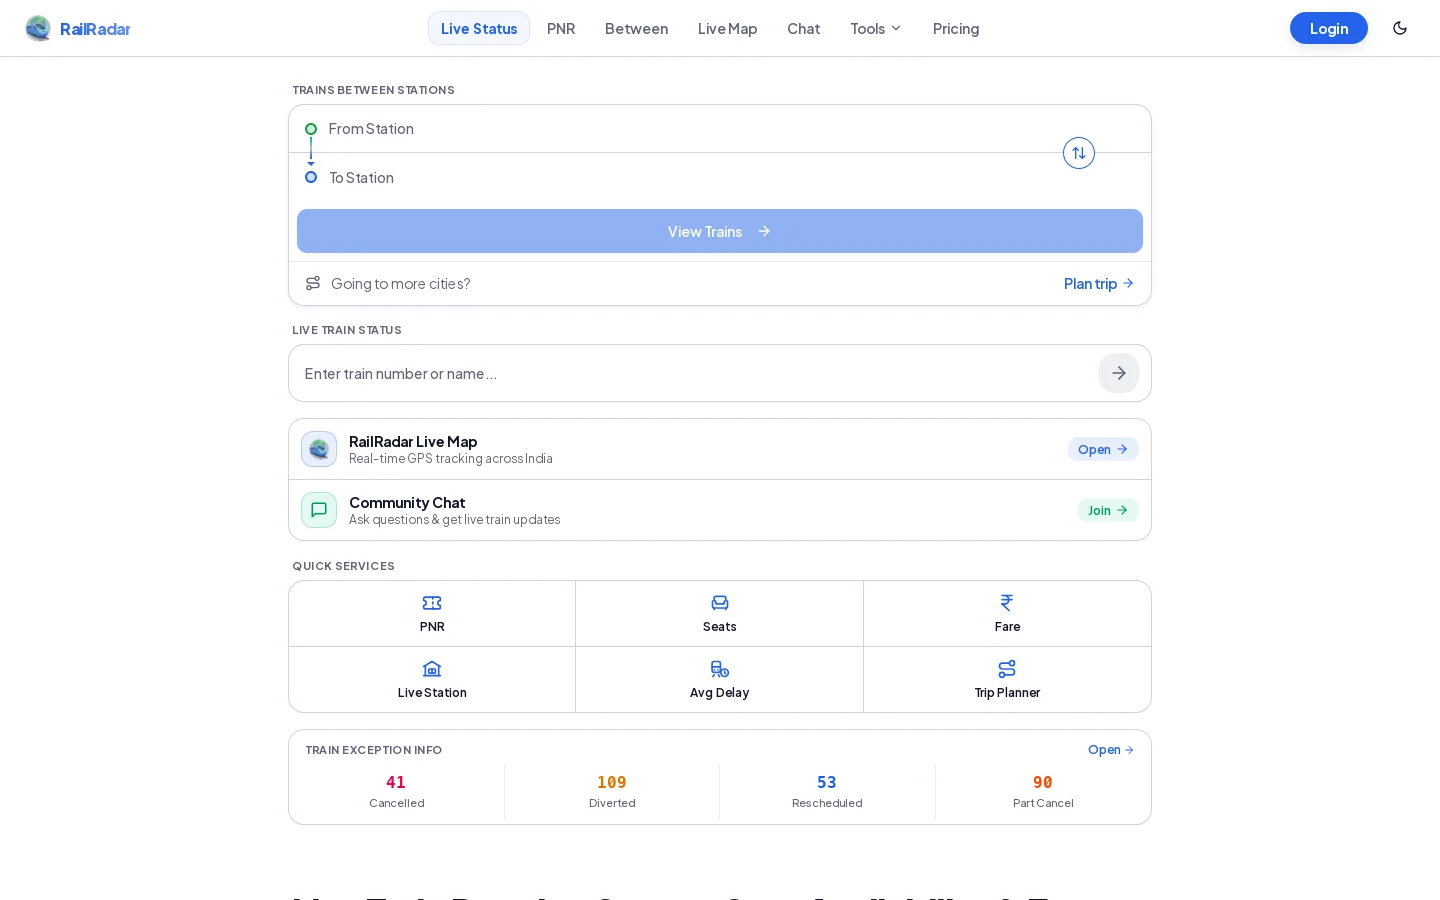Open the Seats quick service
Screen dimensions: 1440x900
719,614
